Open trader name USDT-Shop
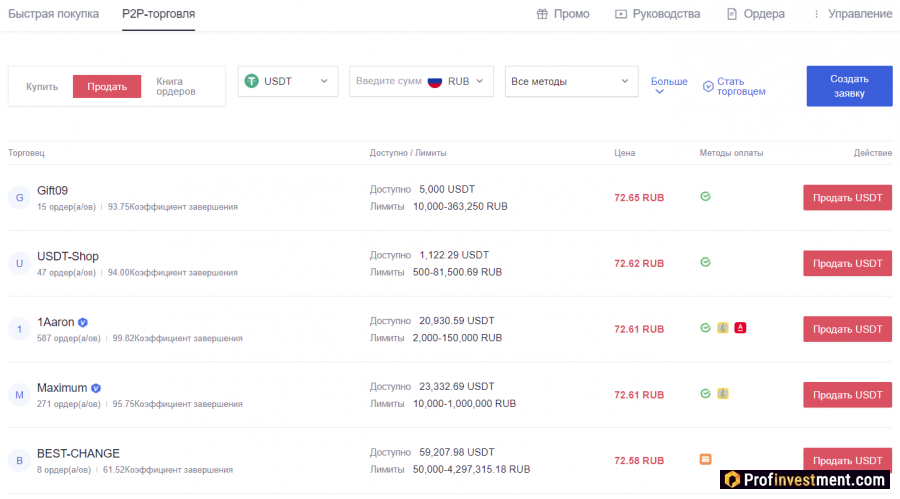 click(x=68, y=256)
